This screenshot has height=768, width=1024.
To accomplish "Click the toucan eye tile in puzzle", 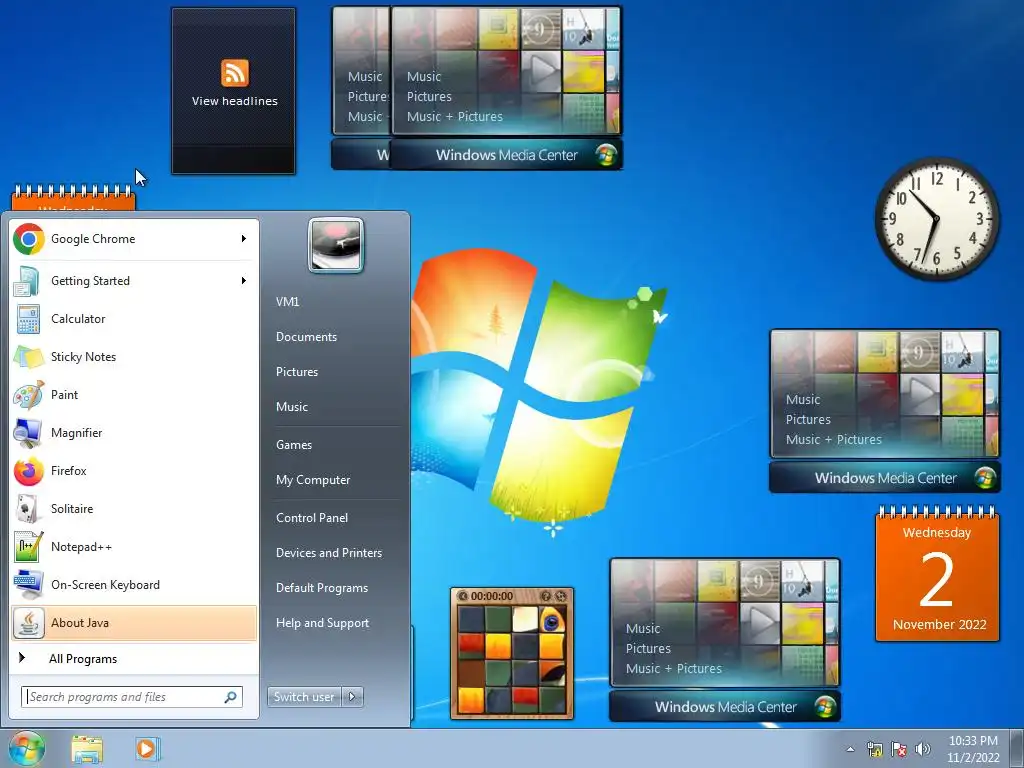I will (552, 620).
